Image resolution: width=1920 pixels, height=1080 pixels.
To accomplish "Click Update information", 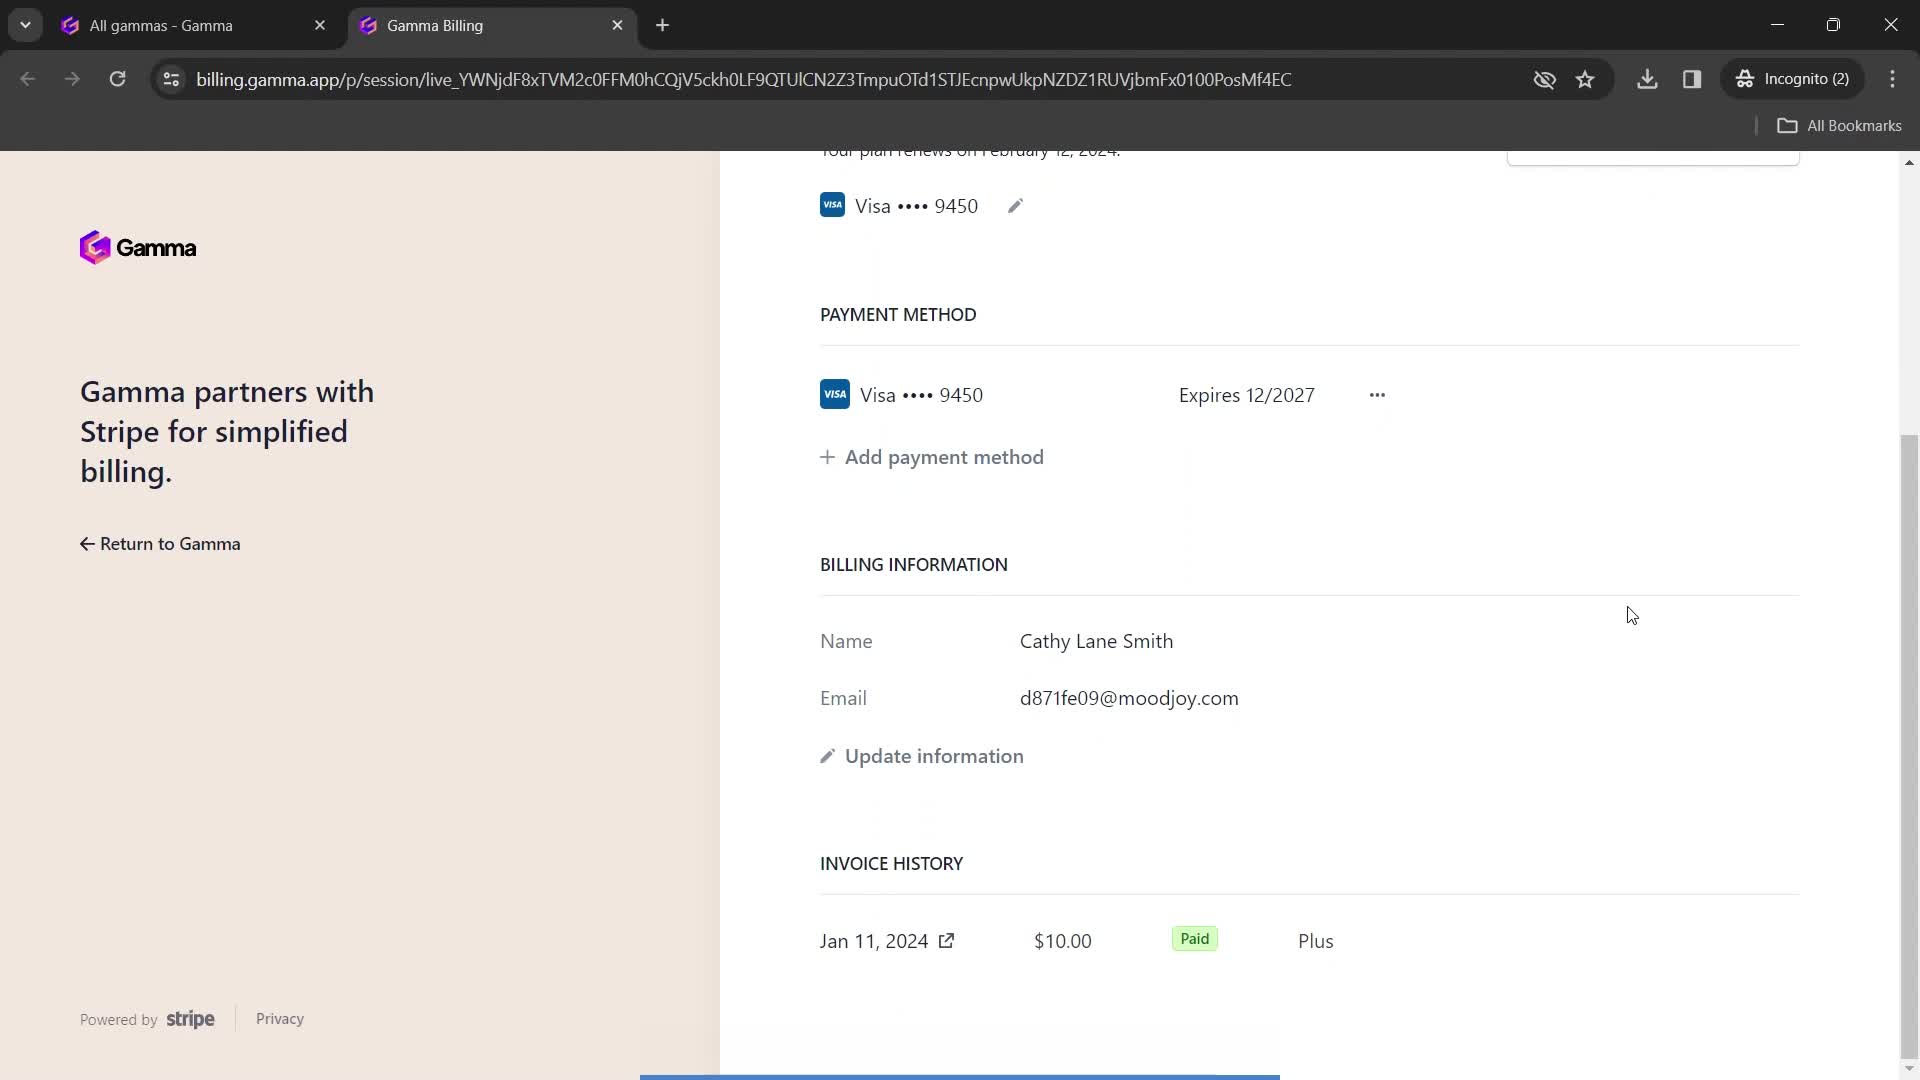I will 922,756.
